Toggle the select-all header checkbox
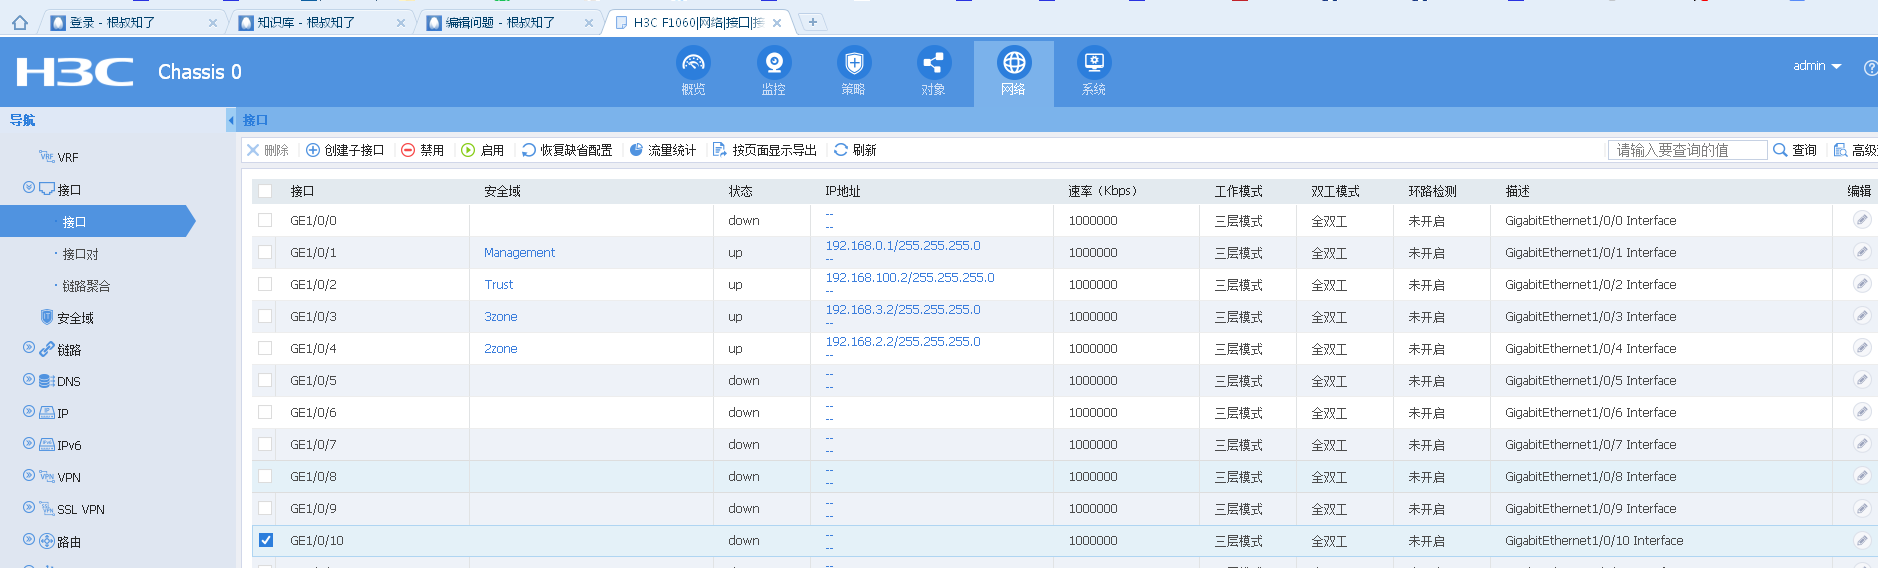The width and height of the screenshot is (1878, 568). point(265,191)
